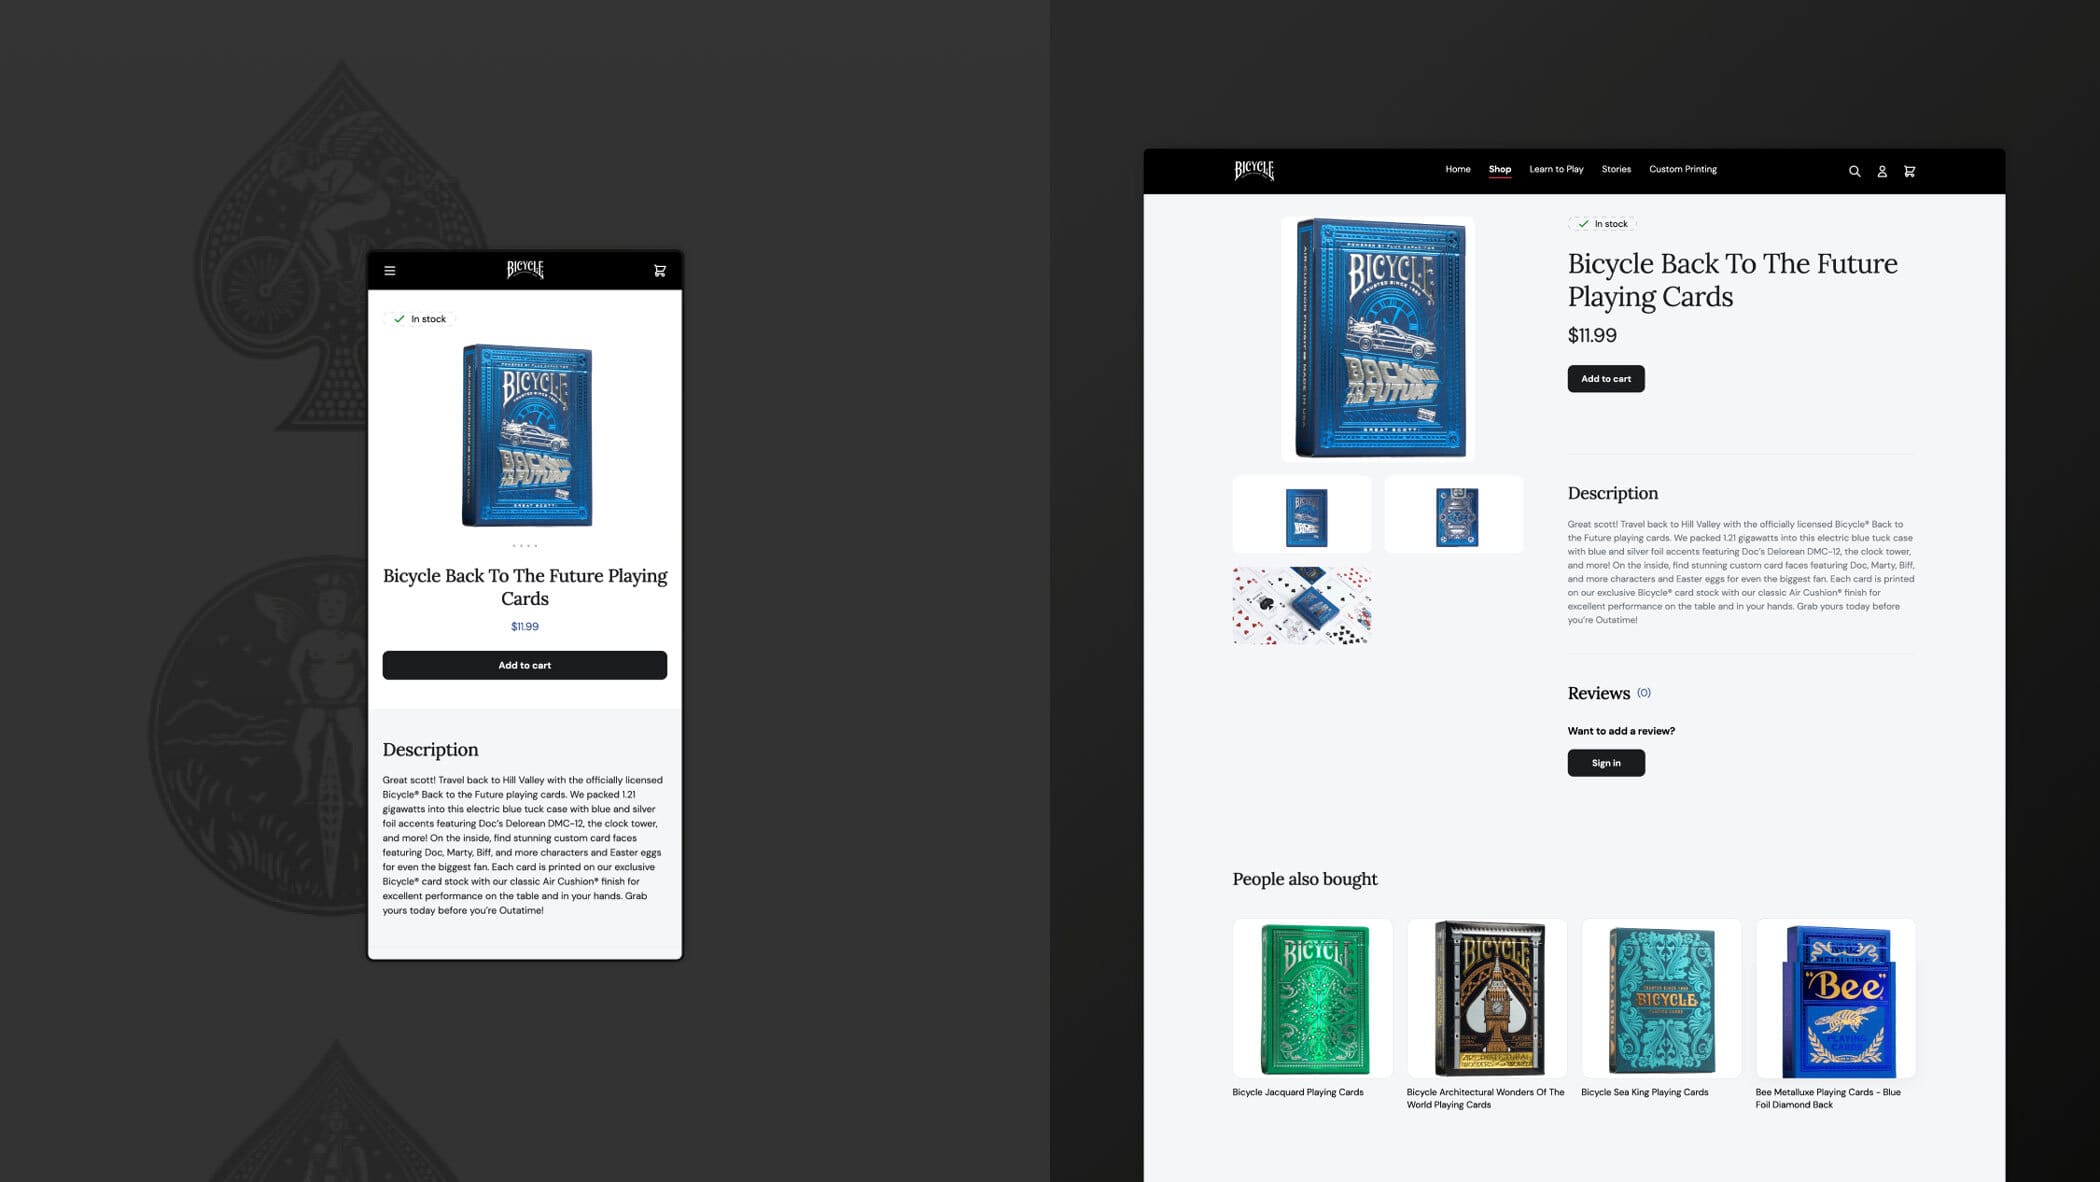Click the Sign In button for reviews
The image size is (2100, 1182).
tap(1605, 761)
